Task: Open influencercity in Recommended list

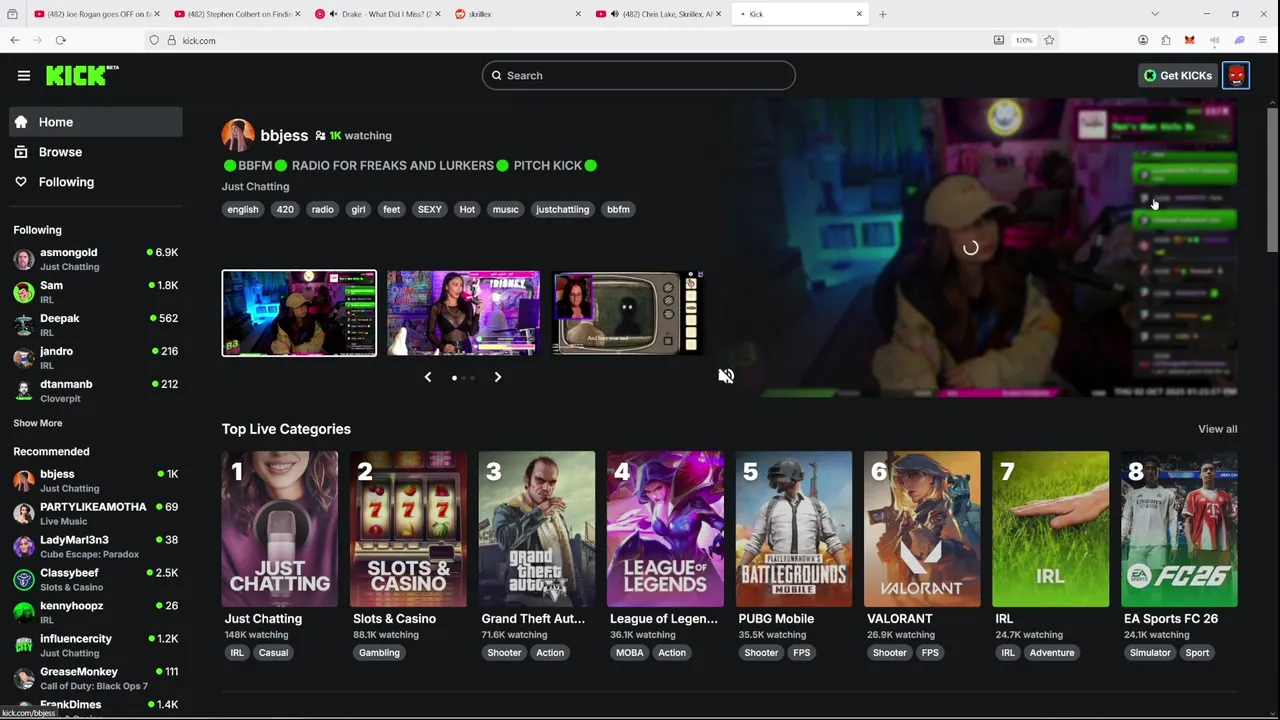Action: [96, 646]
